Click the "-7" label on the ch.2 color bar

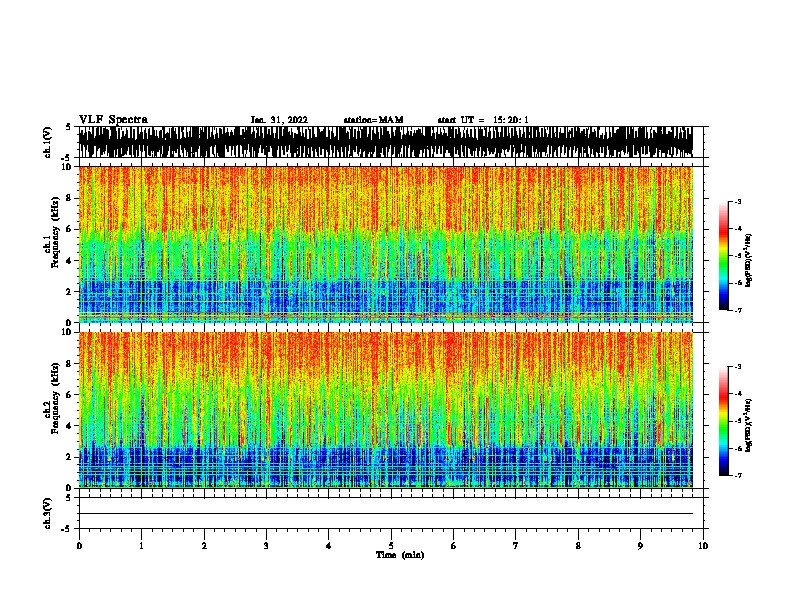(x=738, y=476)
